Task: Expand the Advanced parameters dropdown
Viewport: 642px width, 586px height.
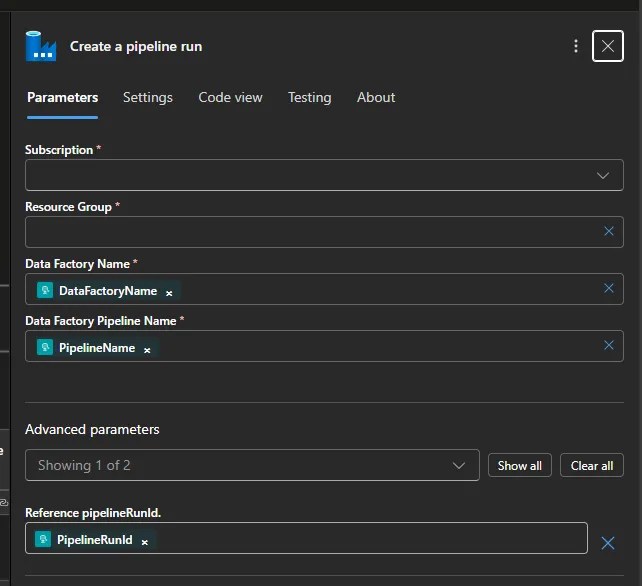Action: (458, 465)
